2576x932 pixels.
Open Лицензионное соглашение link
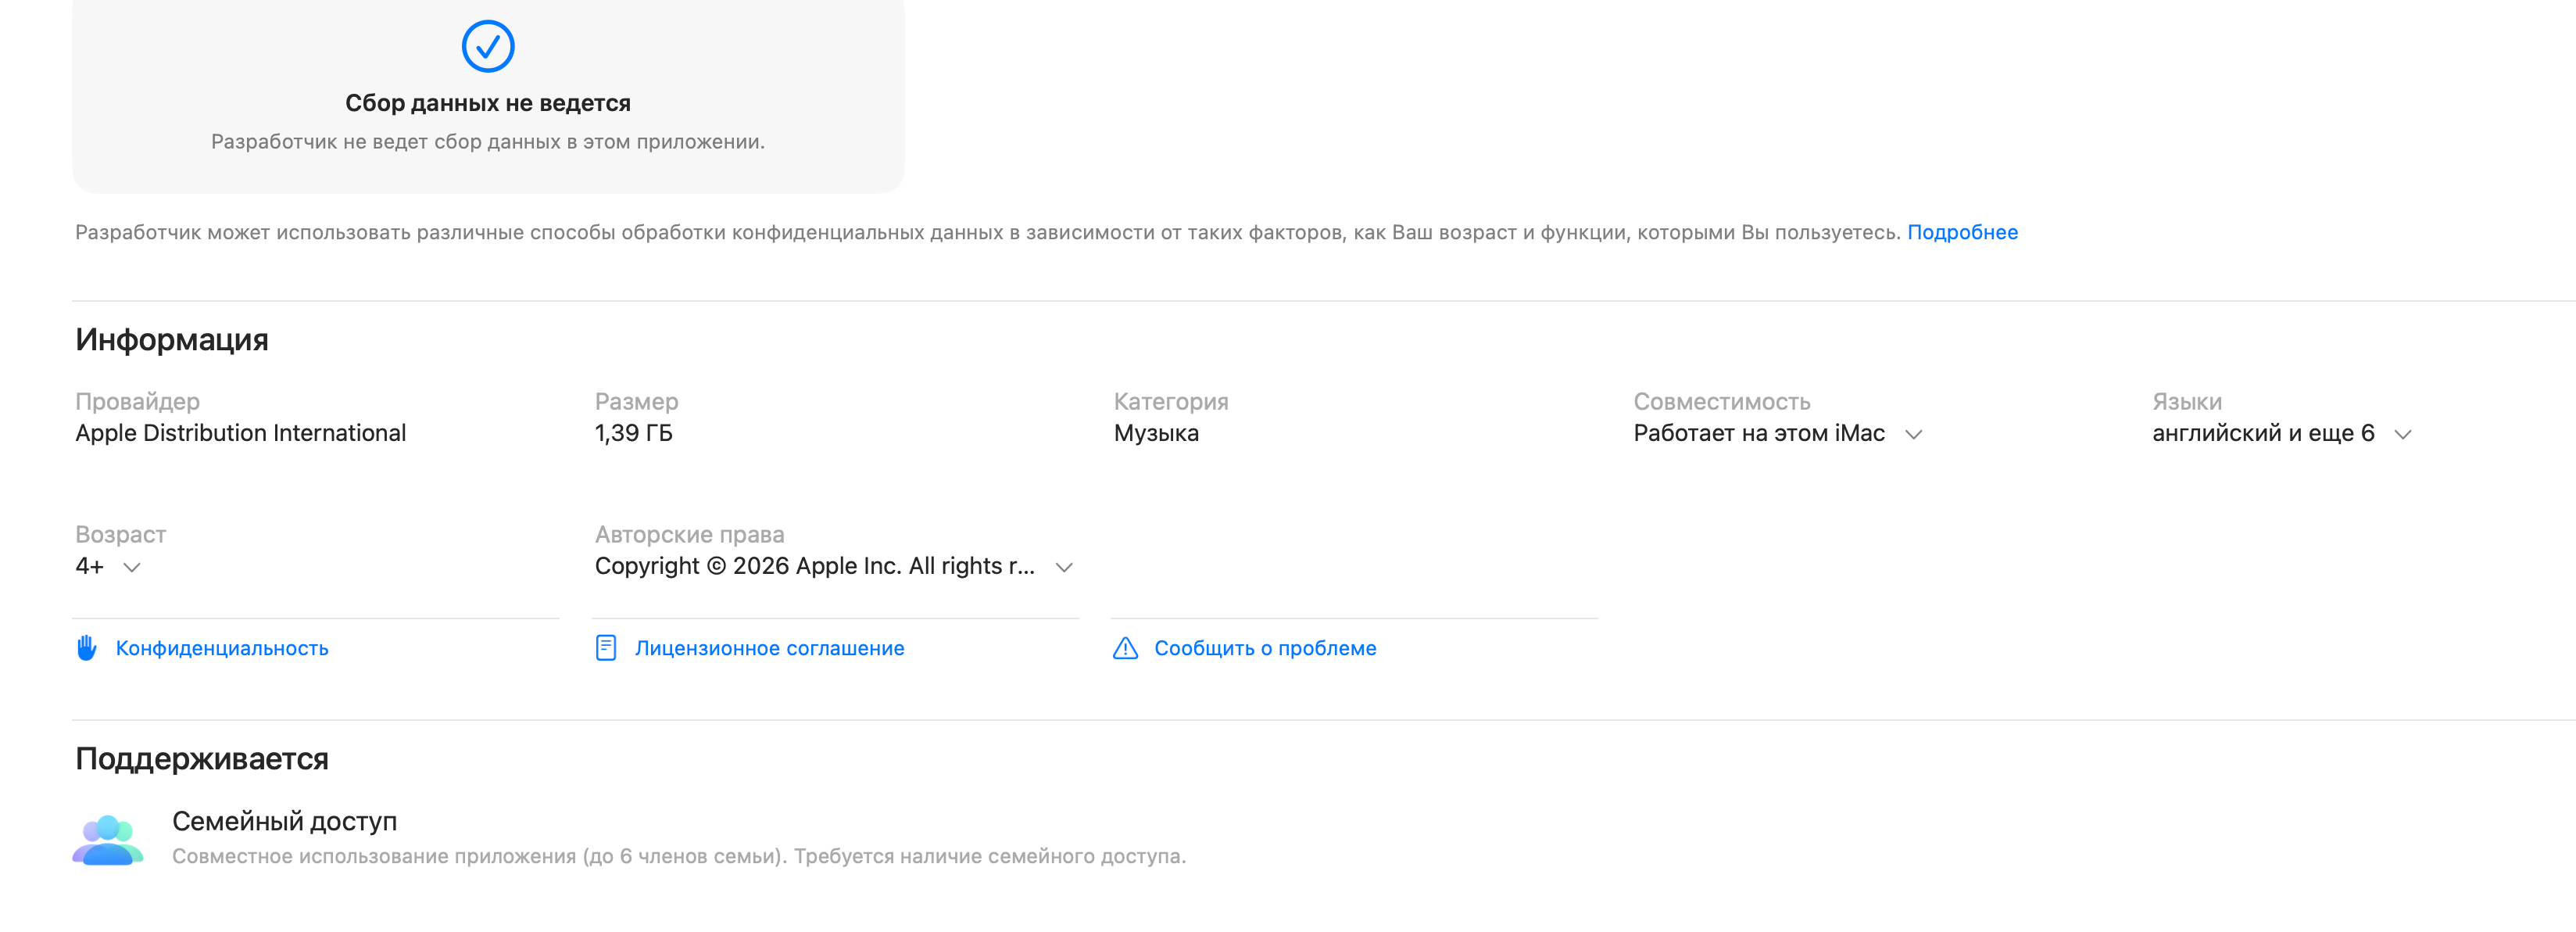click(x=769, y=648)
